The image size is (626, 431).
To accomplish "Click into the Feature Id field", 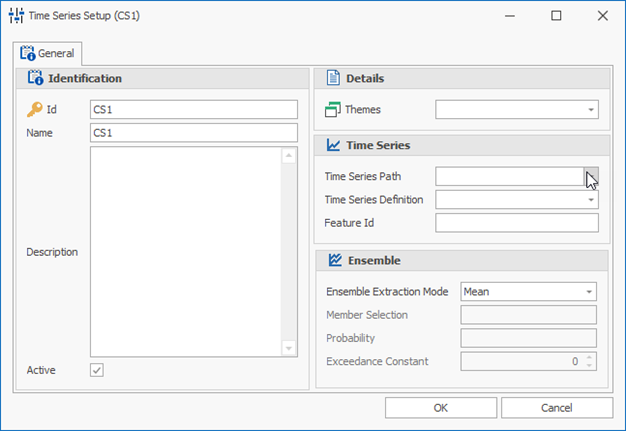I will click(x=517, y=223).
